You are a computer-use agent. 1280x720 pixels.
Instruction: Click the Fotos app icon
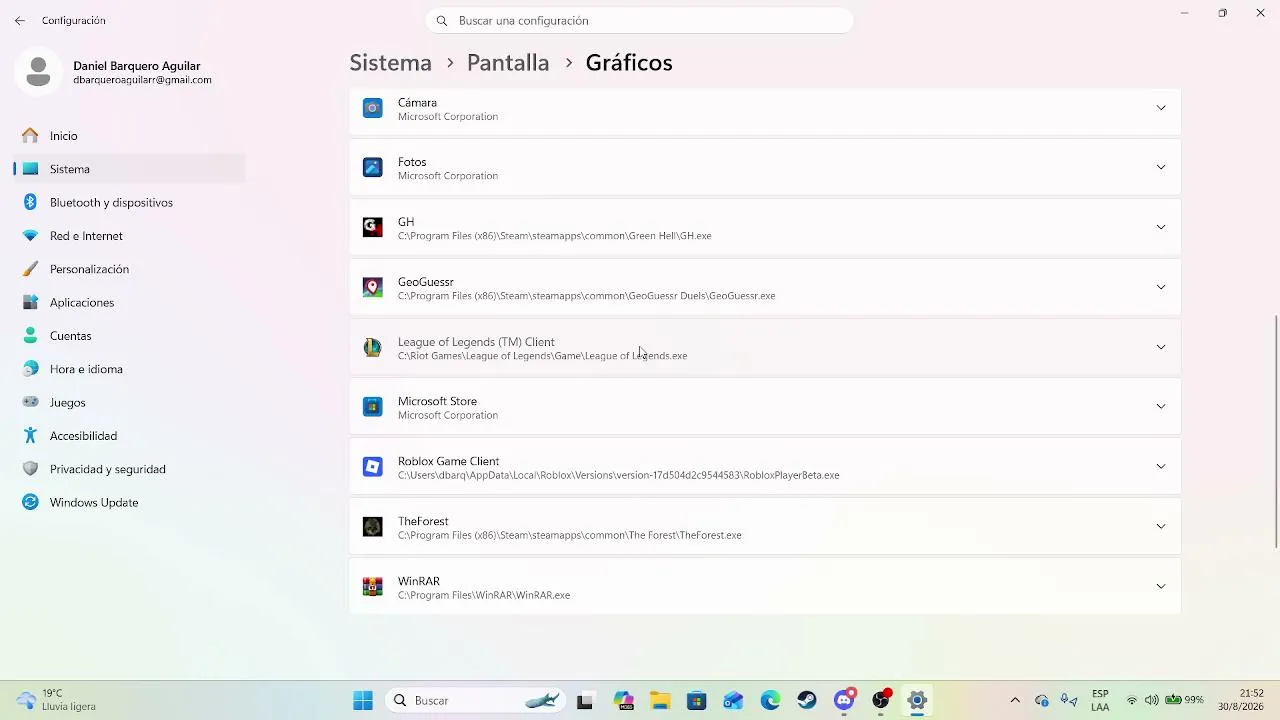[x=372, y=168]
